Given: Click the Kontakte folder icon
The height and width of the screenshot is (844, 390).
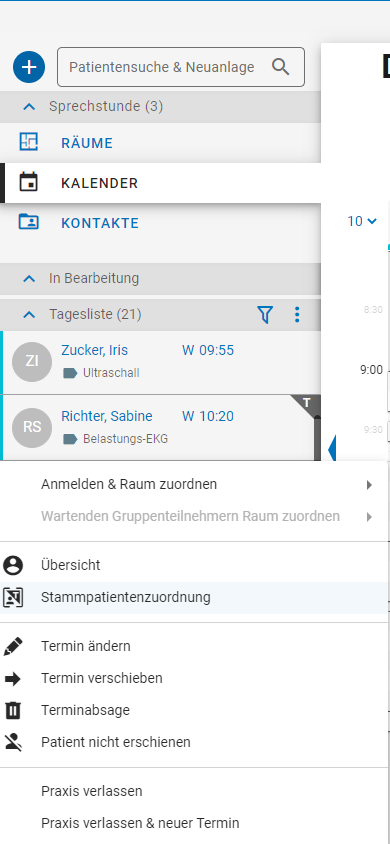Looking at the screenshot, I should [29, 222].
